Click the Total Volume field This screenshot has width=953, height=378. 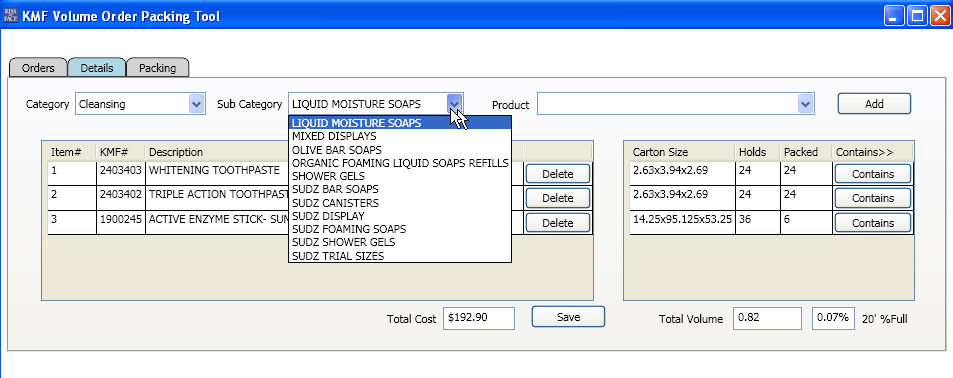(x=767, y=318)
